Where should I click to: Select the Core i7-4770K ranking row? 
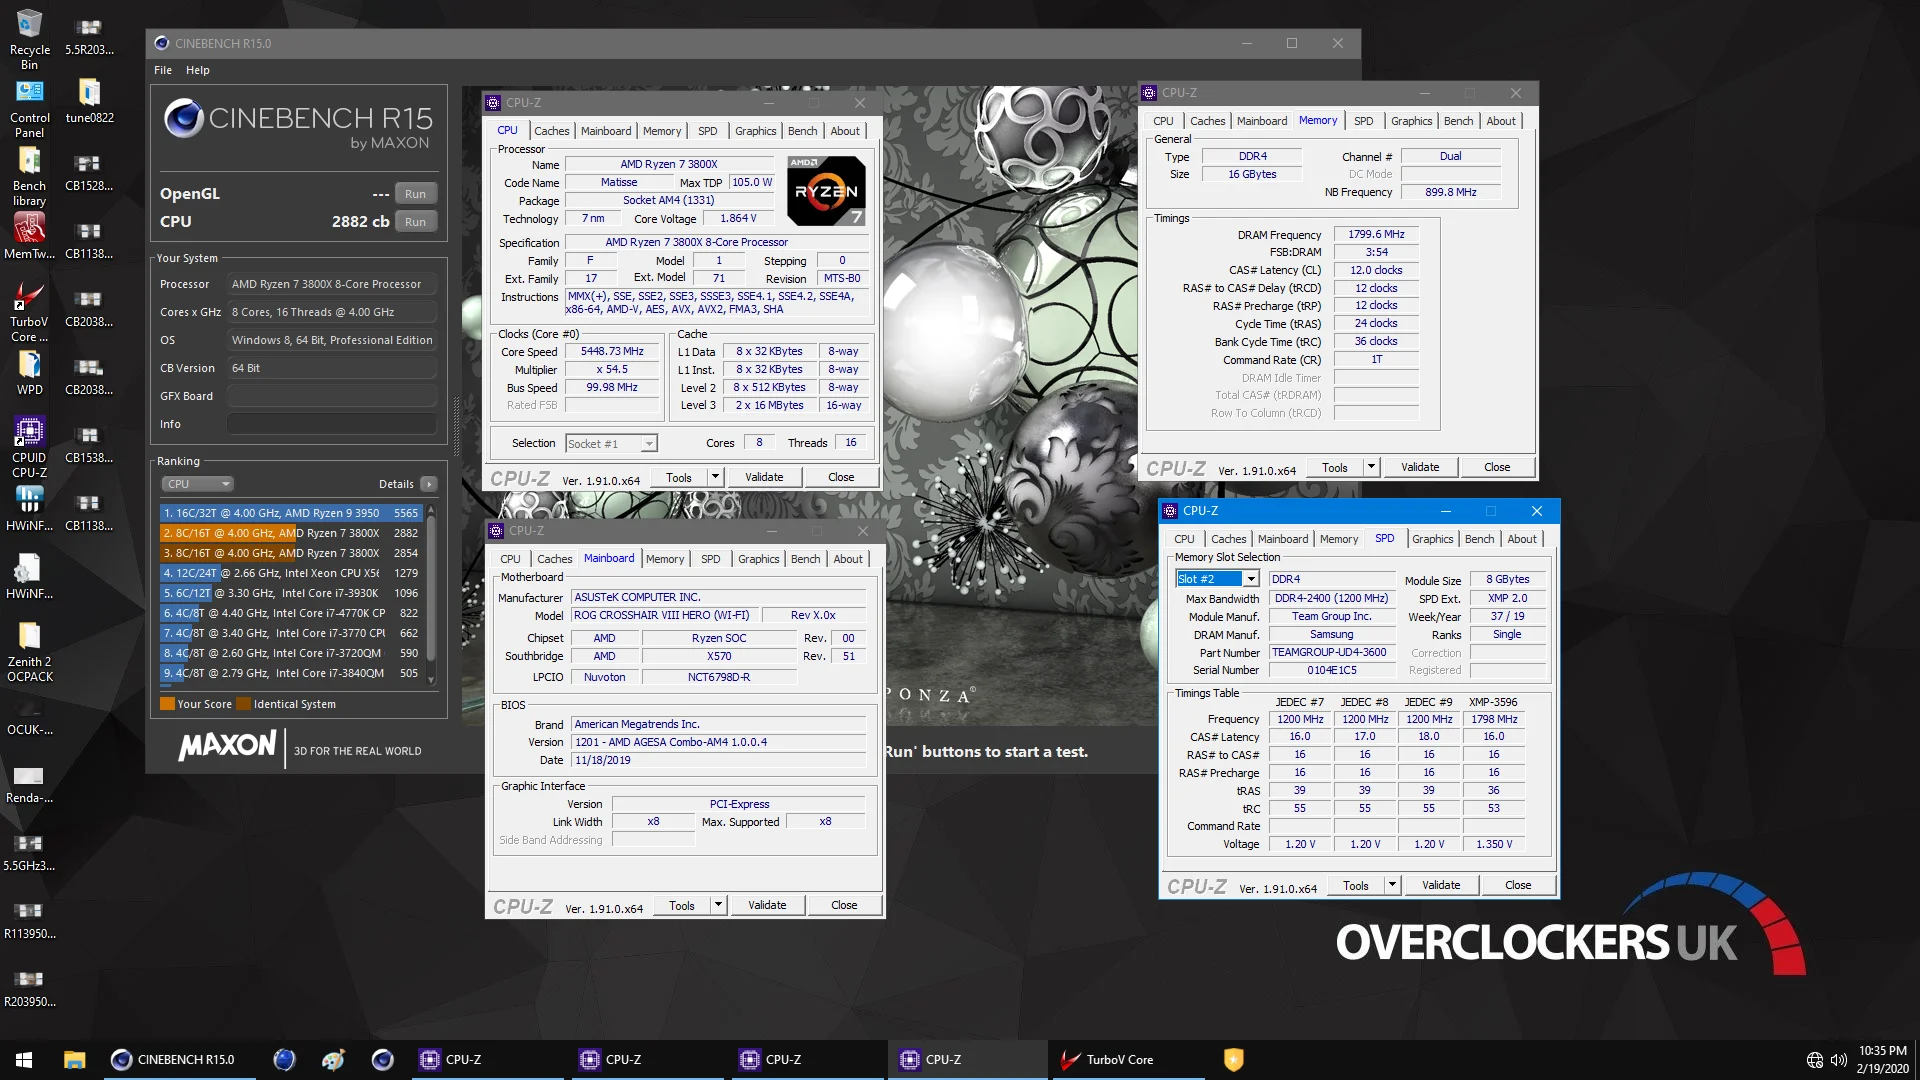coord(291,613)
